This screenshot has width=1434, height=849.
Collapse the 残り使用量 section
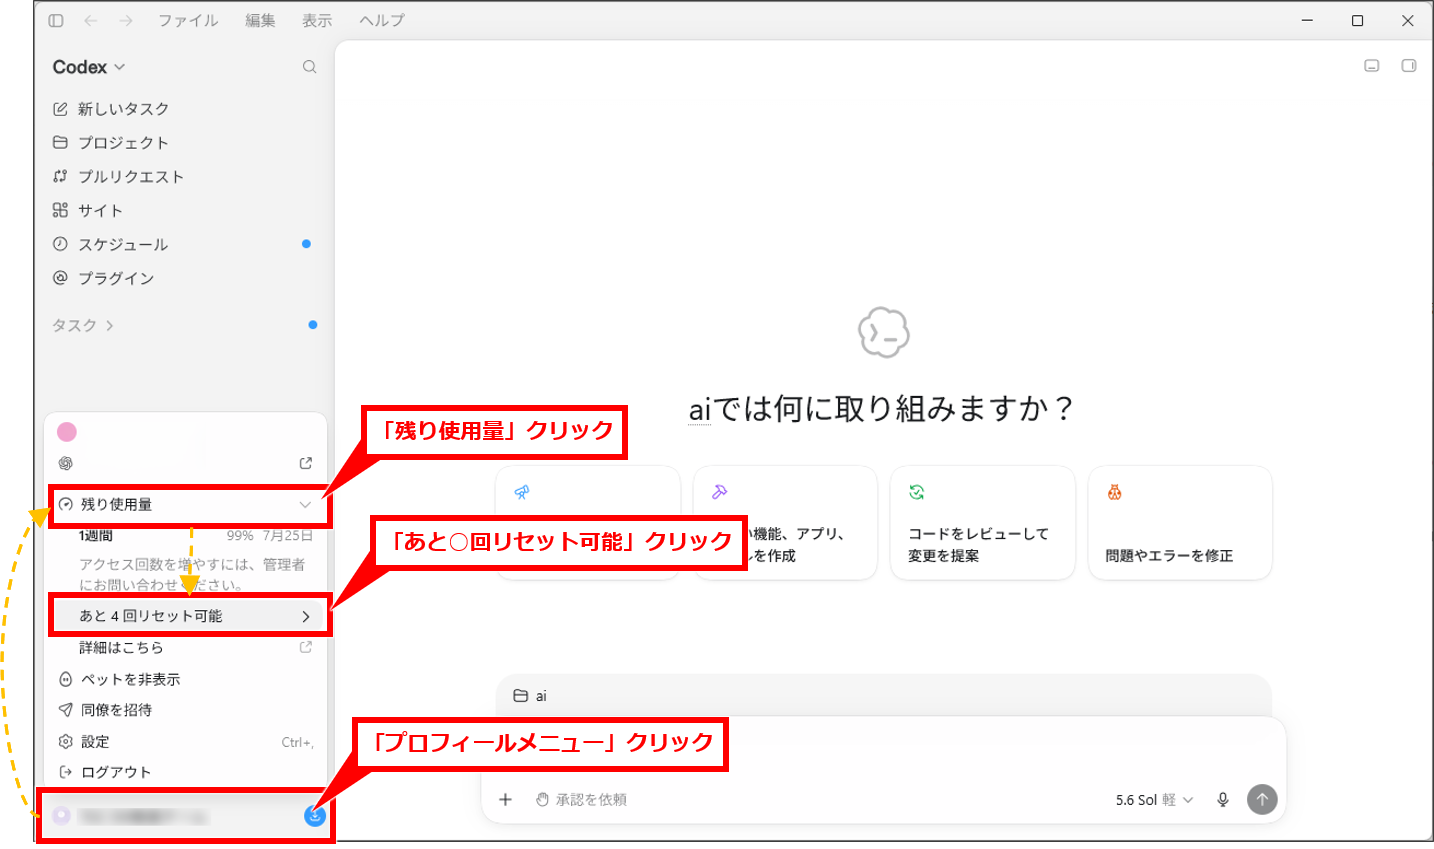[x=186, y=505]
